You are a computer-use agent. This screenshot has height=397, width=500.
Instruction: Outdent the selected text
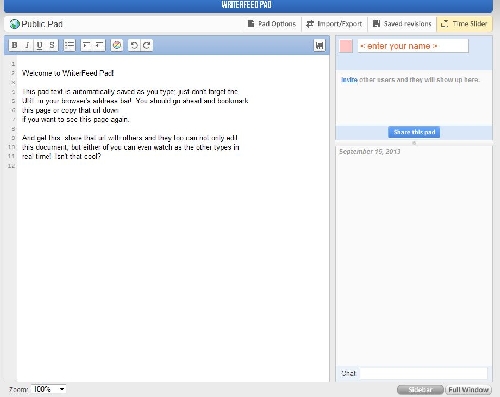(x=99, y=45)
